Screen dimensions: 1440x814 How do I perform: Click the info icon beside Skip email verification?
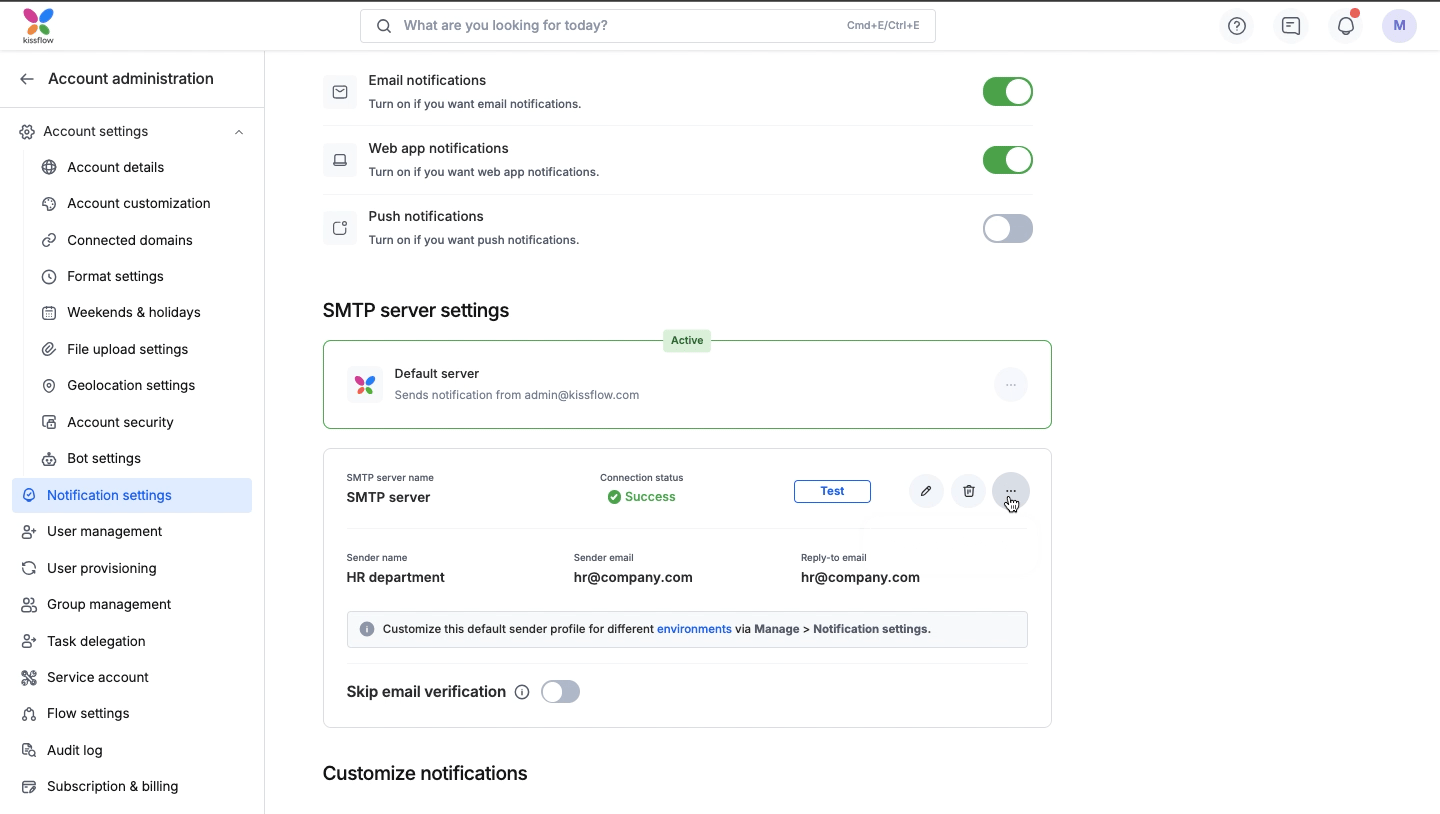coord(522,692)
